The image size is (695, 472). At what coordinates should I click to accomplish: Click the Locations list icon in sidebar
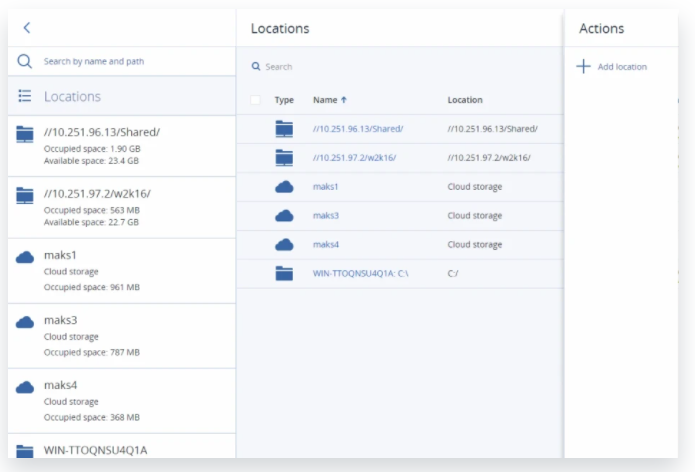[x=26, y=97]
